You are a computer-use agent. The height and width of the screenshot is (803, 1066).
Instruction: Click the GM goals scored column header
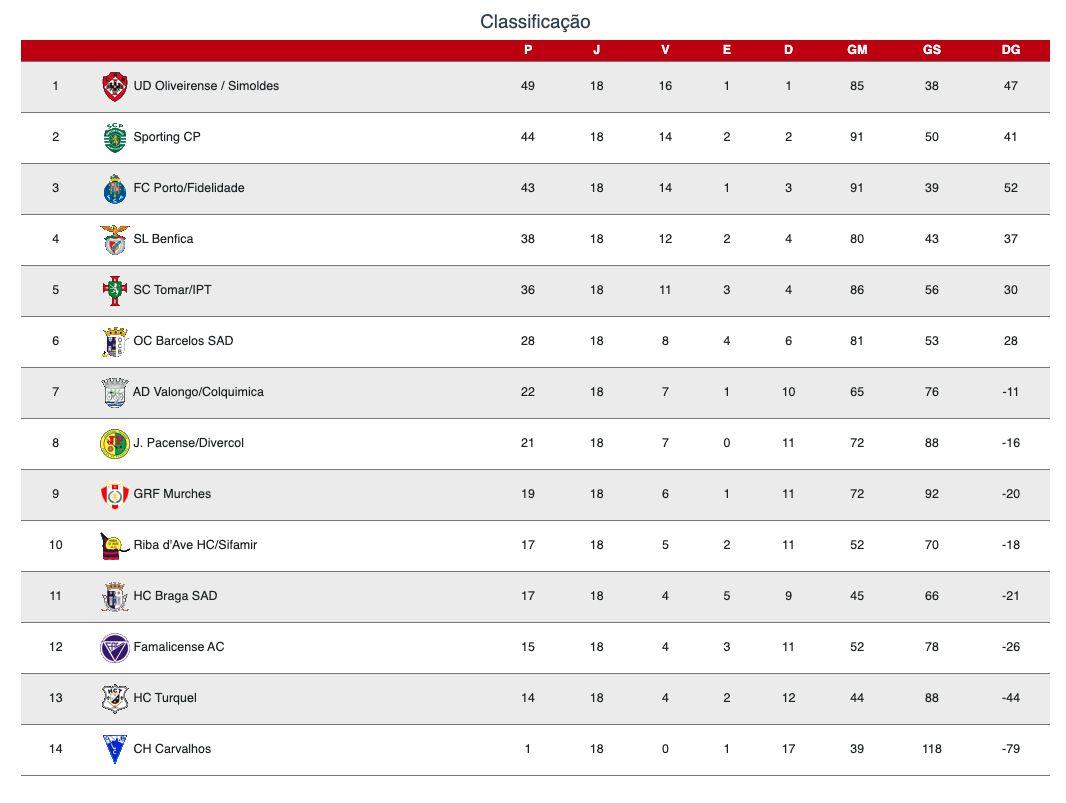[x=857, y=50]
